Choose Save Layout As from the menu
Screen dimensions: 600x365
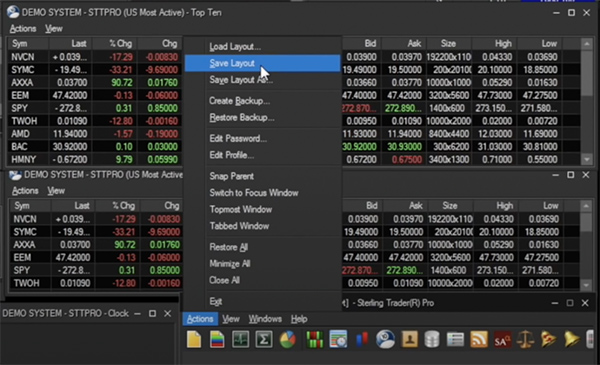click(262, 80)
